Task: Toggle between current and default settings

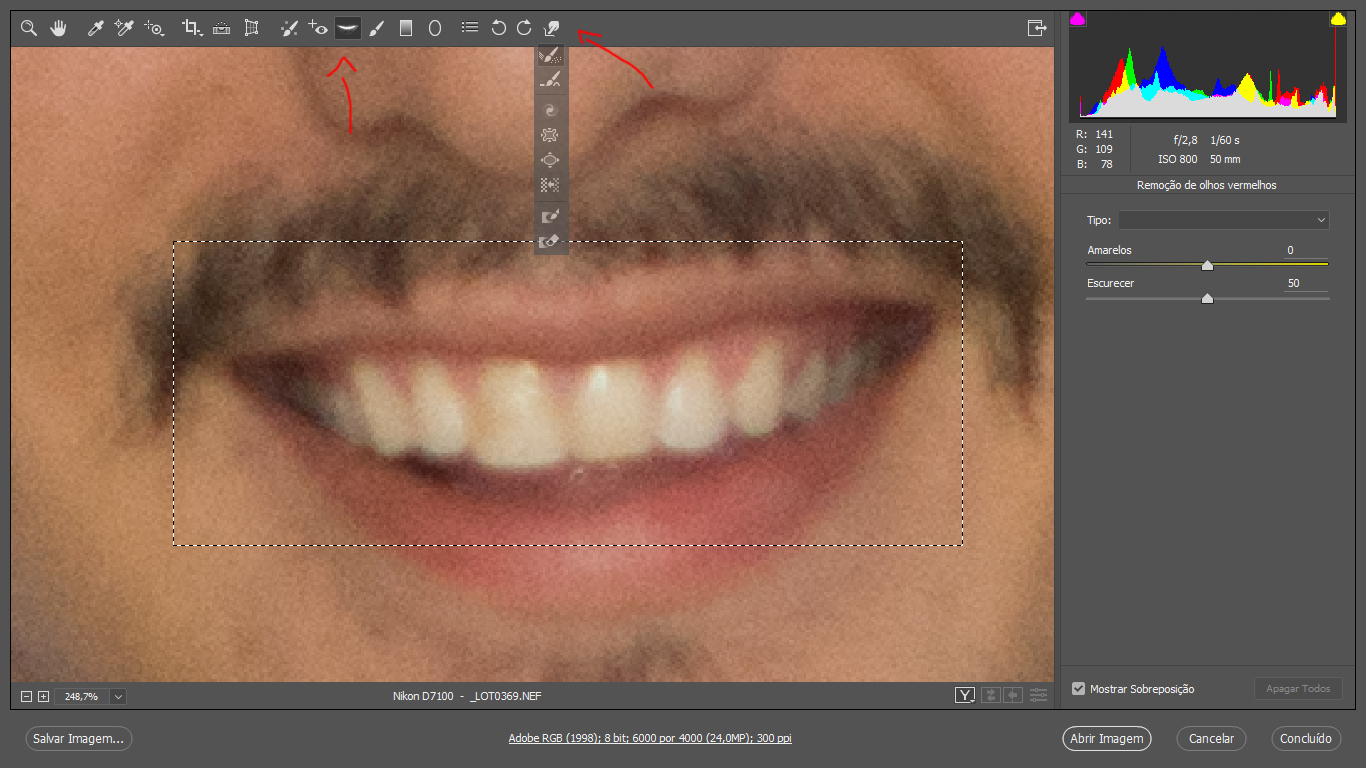Action: click(1039, 695)
